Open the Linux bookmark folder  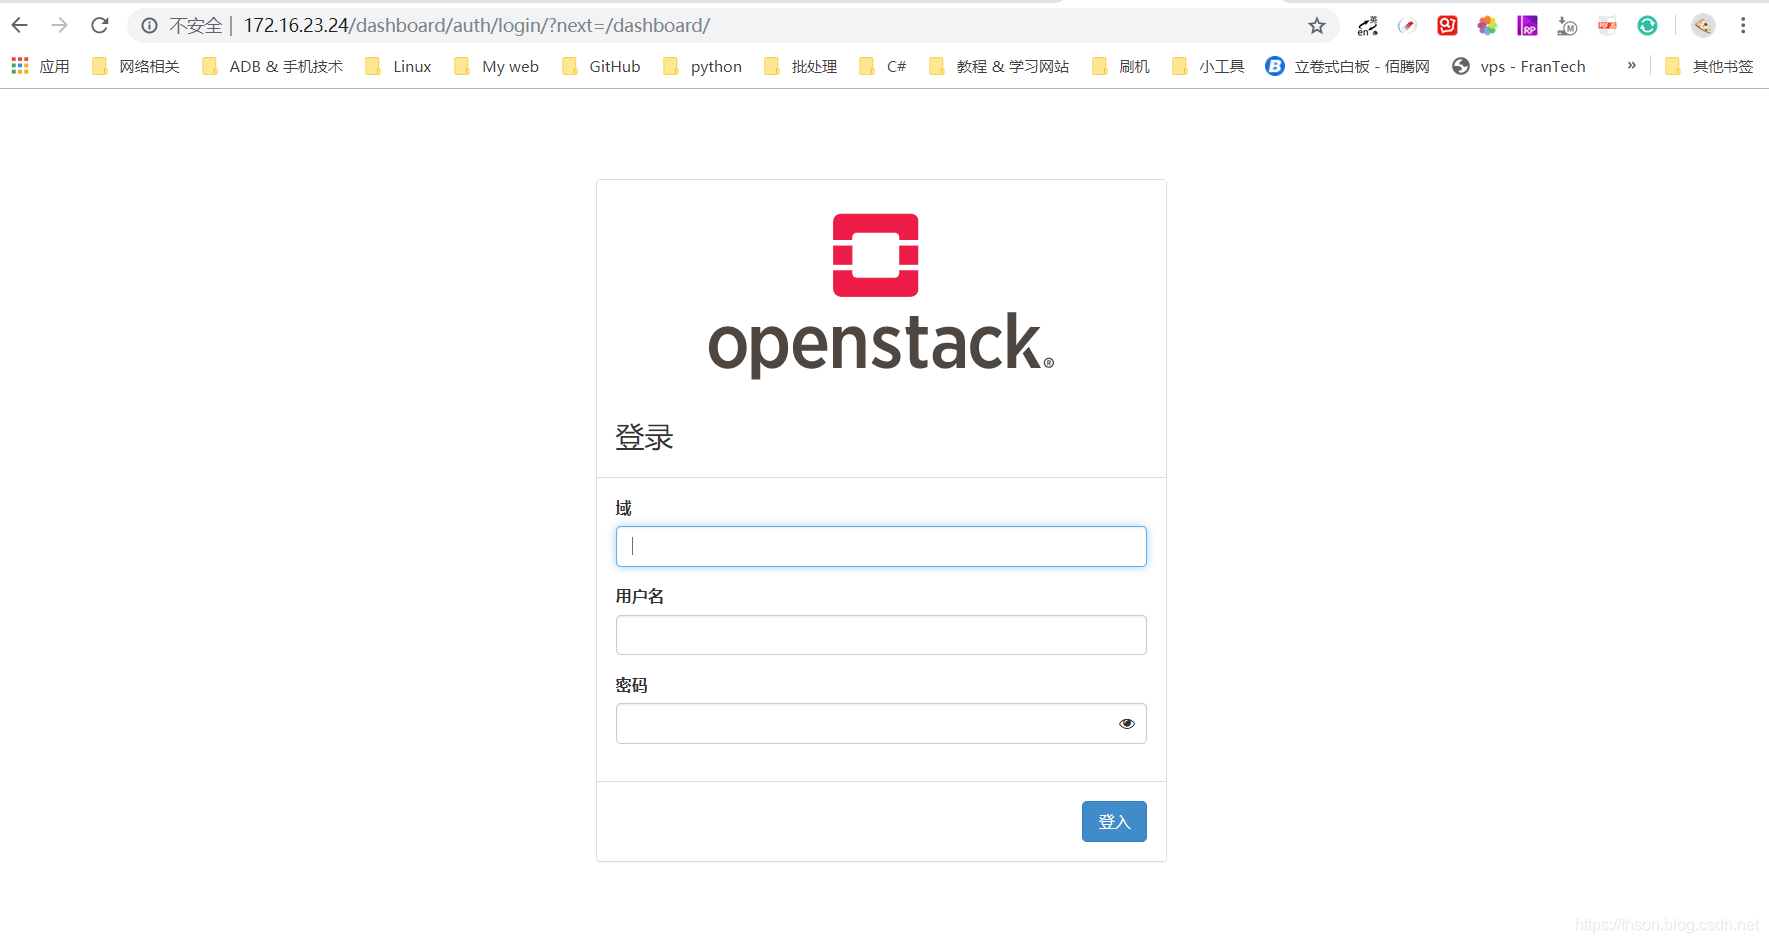coord(399,66)
